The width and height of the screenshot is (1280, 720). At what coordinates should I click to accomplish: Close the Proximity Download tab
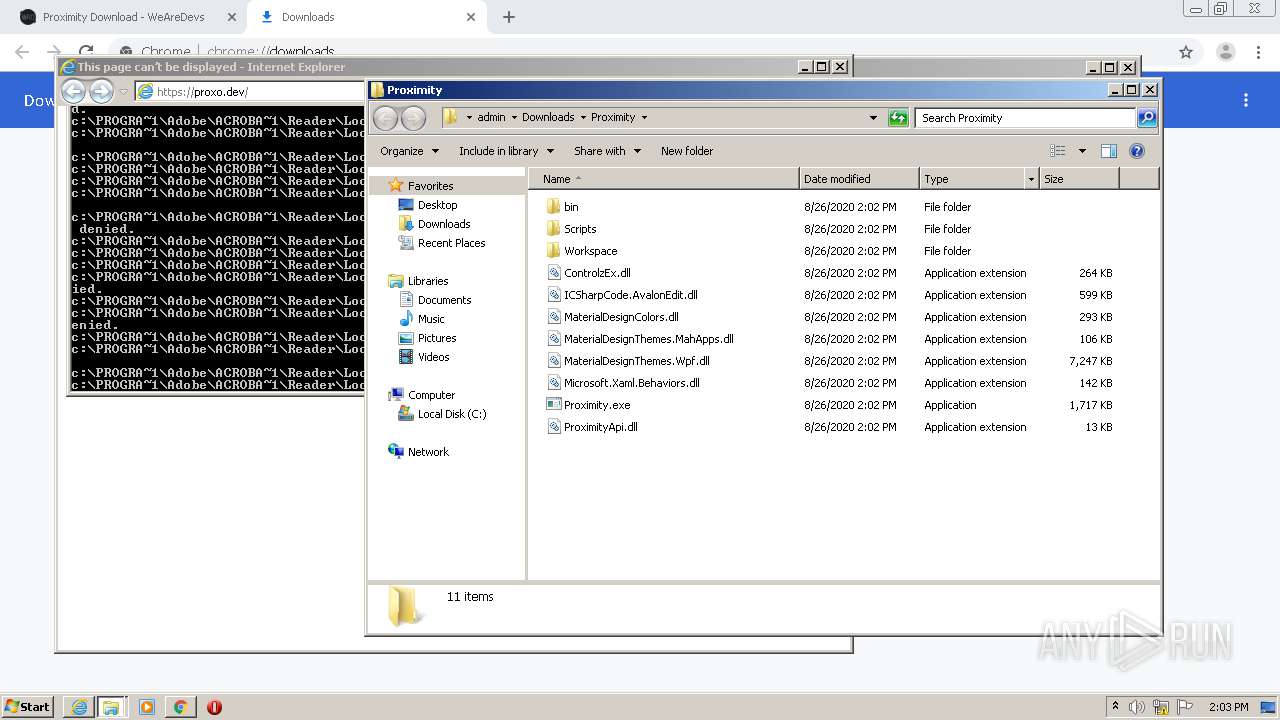pyautogui.click(x=232, y=17)
